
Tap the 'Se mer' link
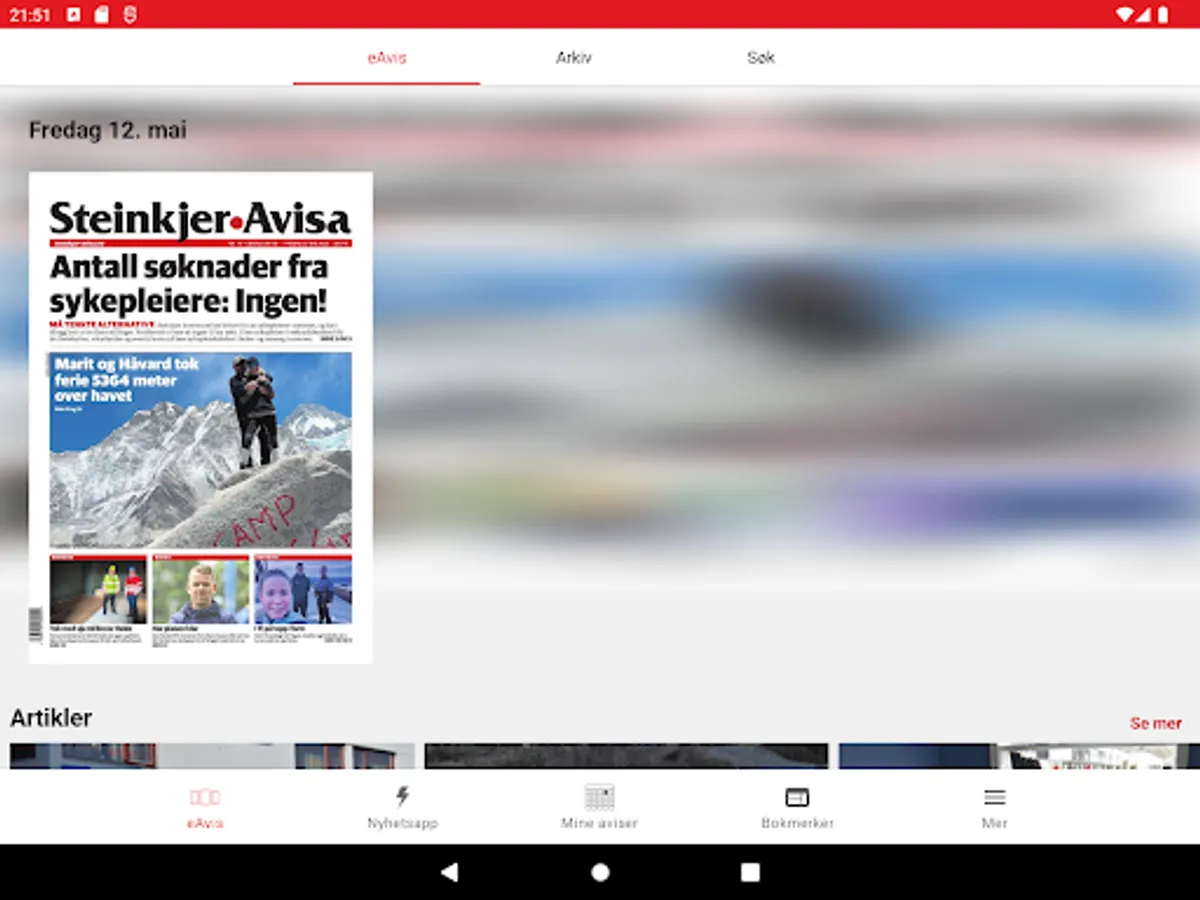(x=1155, y=723)
